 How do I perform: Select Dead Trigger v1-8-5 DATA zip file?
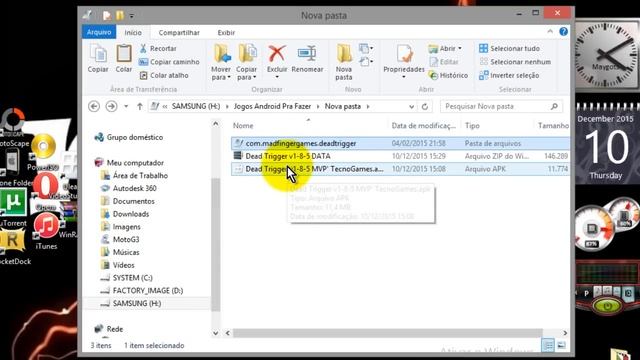coord(400,156)
